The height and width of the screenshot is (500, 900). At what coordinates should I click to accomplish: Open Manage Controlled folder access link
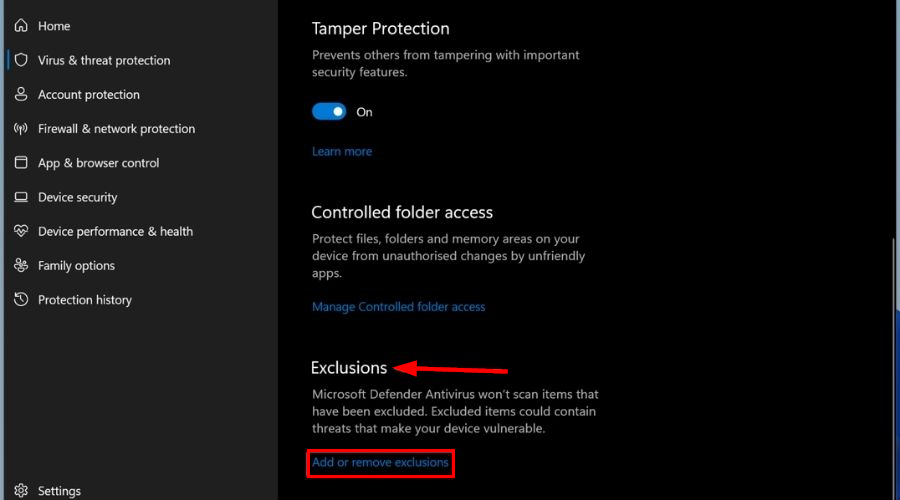tap(398, 307)
